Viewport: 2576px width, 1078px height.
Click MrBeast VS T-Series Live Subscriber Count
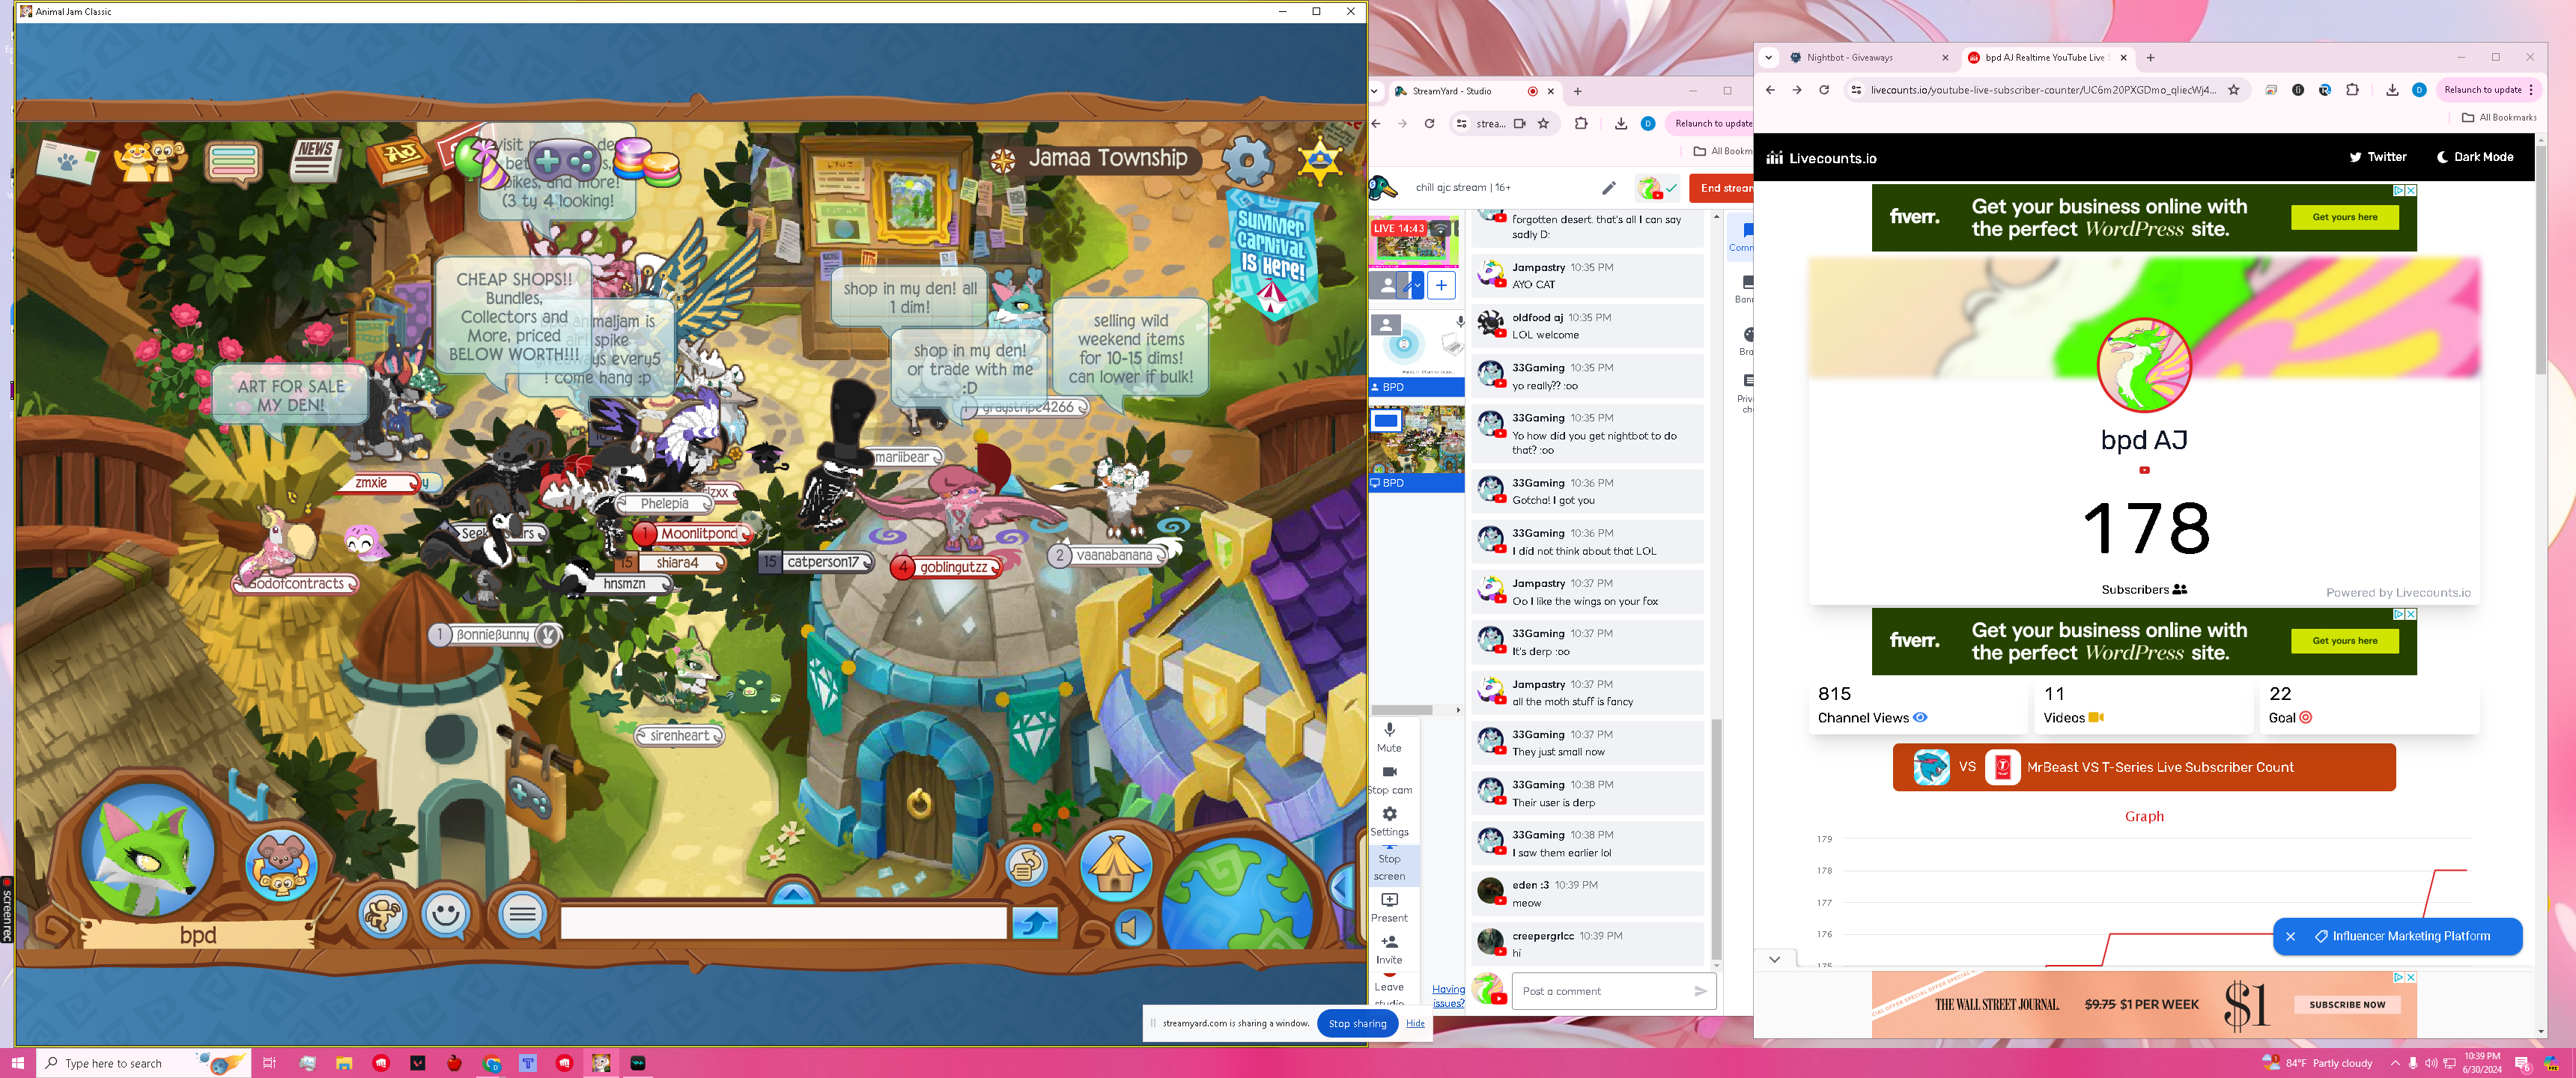coord(2143,767)
